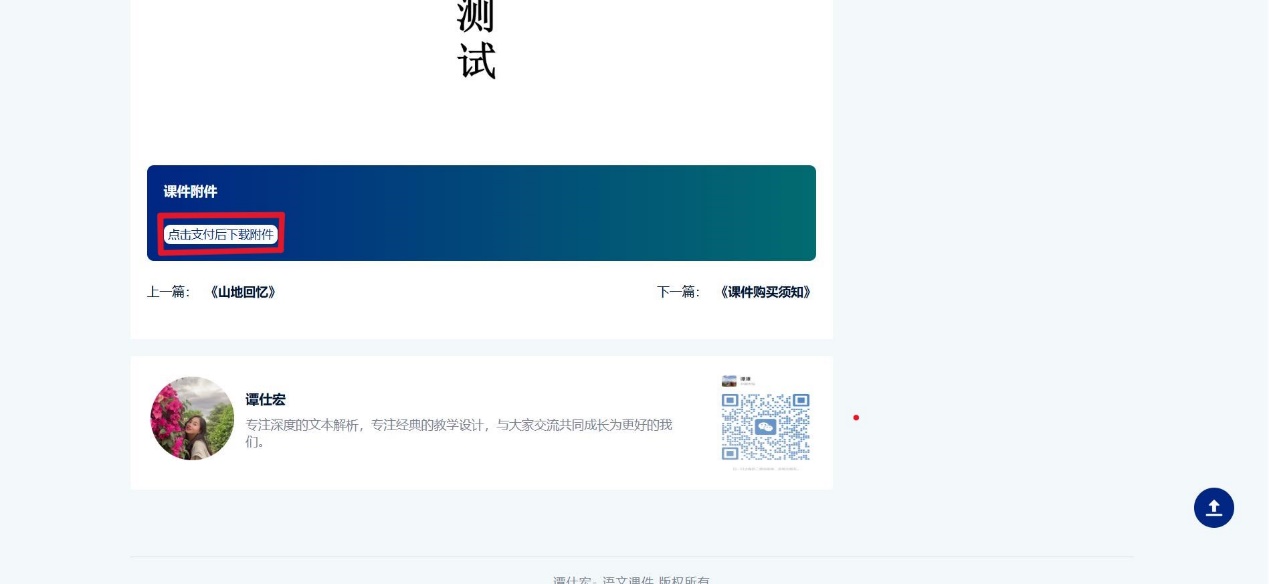Image resolution: width=1269 pixels, height=584 pixels.
Task: Open the previous article 《山地回忆》
Action: coord(243,292)
